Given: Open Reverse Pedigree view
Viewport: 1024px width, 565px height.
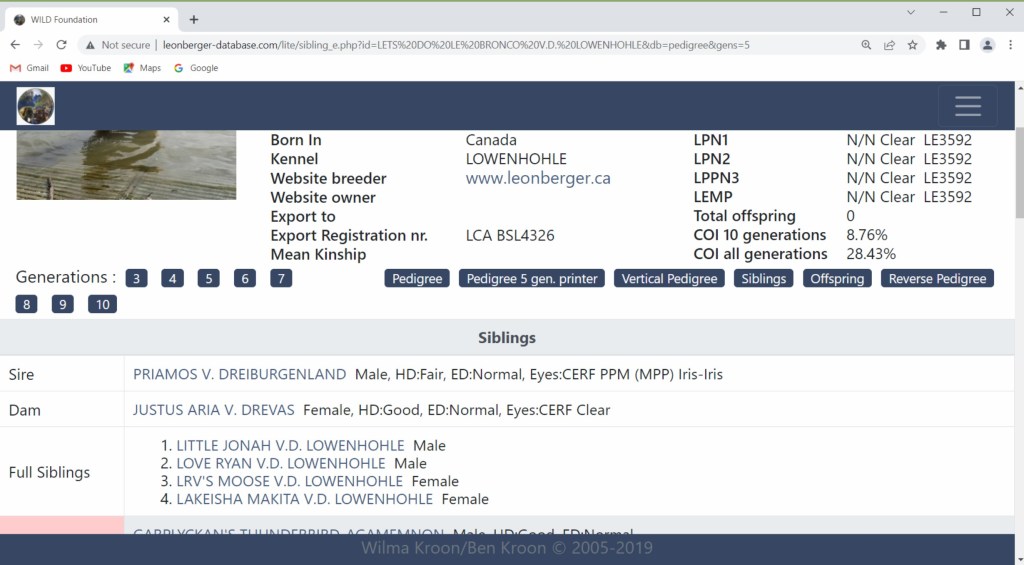Looking at the screenshot, I should point(937,279).
